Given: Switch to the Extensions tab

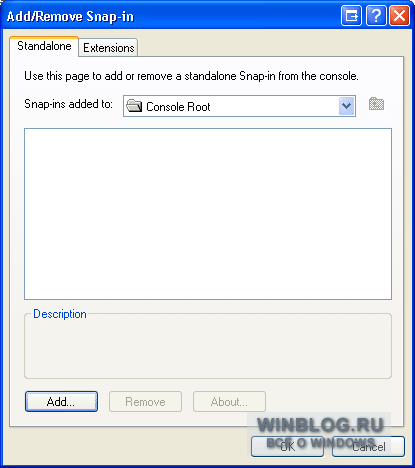Looking at the screenshot, I should click(x=109, y=48).
